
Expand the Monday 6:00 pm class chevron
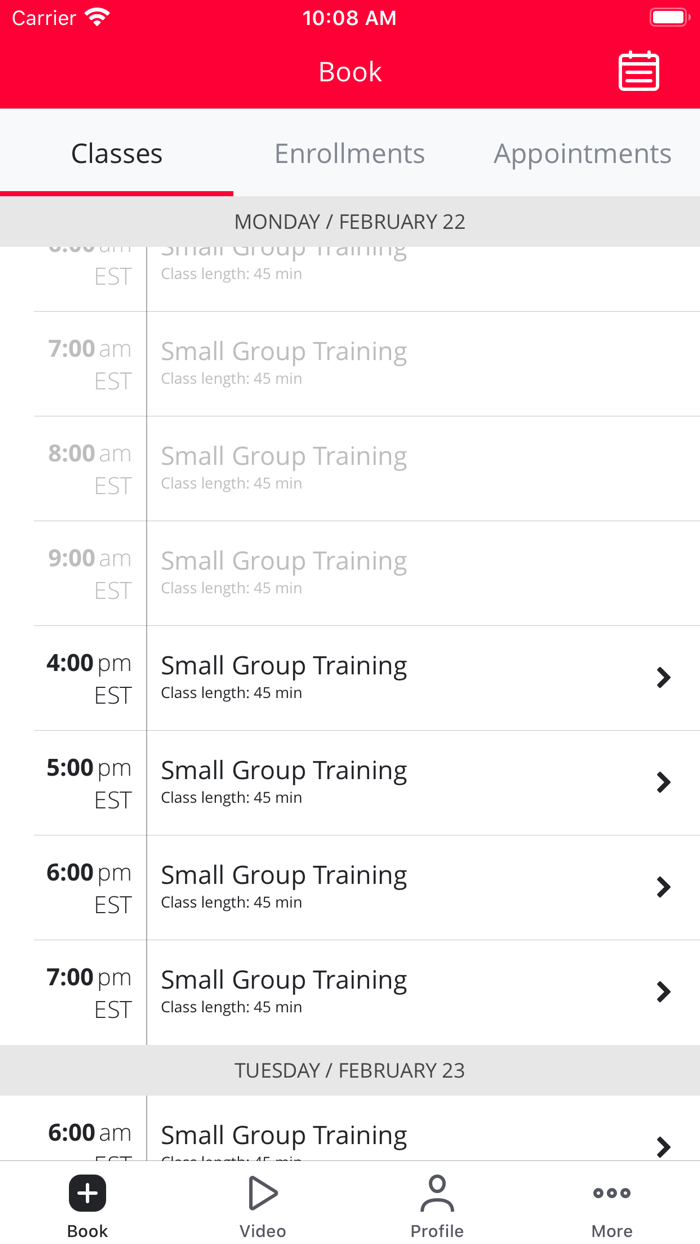(x=663, y=887)
